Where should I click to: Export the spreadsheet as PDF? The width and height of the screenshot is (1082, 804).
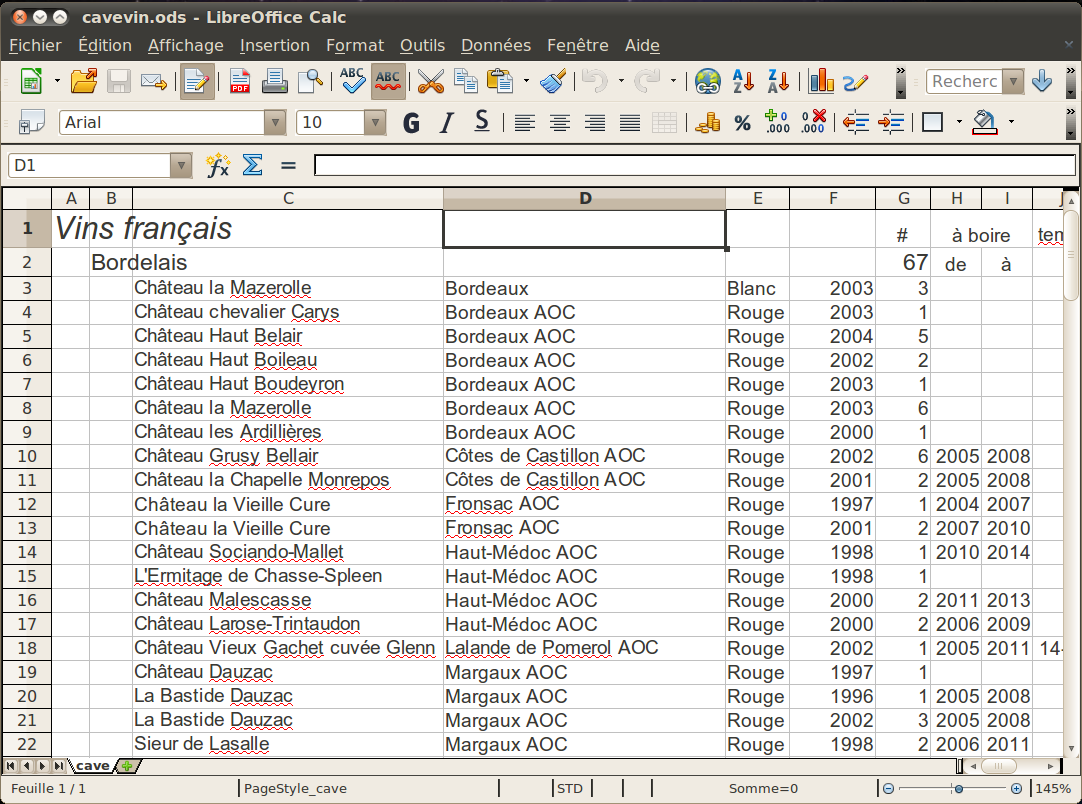pyautogui.click(x=240, y=81)
